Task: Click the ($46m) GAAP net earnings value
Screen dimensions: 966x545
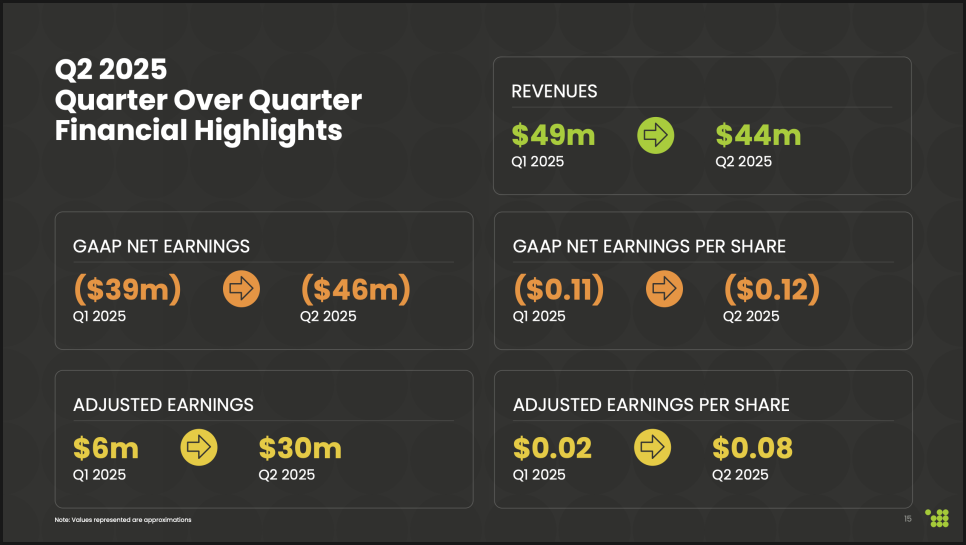Action: [x=355, y=290]
